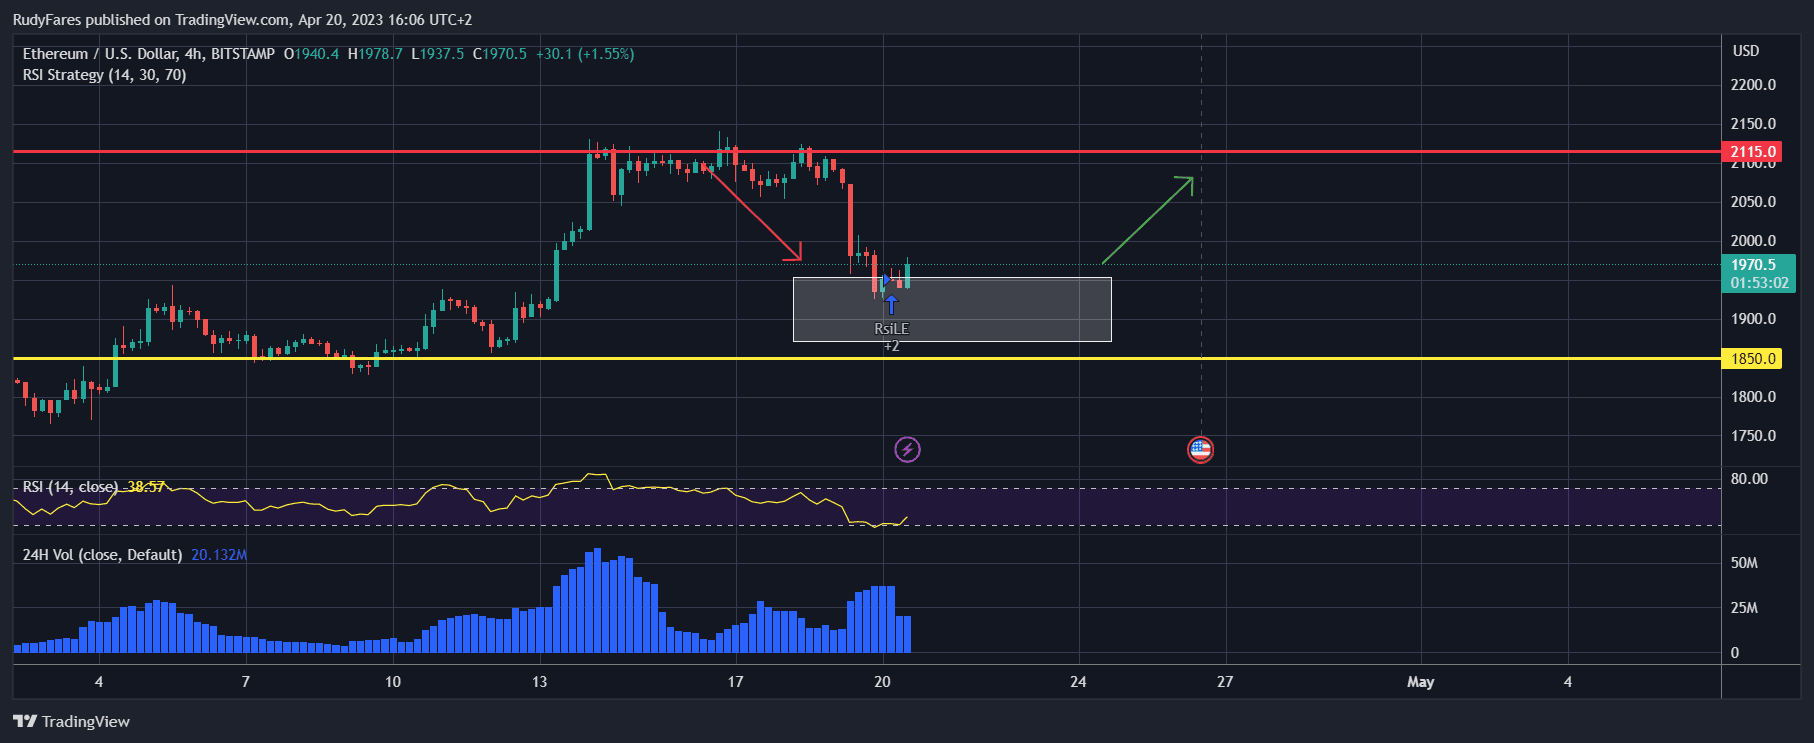
Task: Open the RSI Strategy (14, 30, 70) legend
Action: tap(104, 75)
